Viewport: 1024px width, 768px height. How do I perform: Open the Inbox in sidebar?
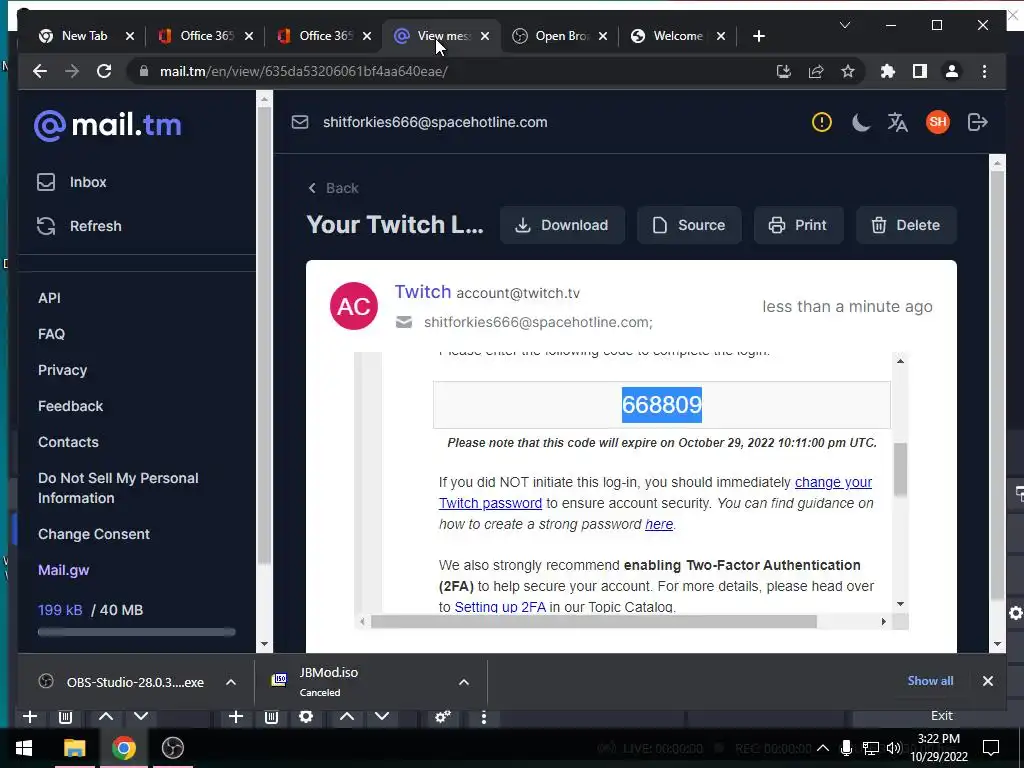coord(72,182)
